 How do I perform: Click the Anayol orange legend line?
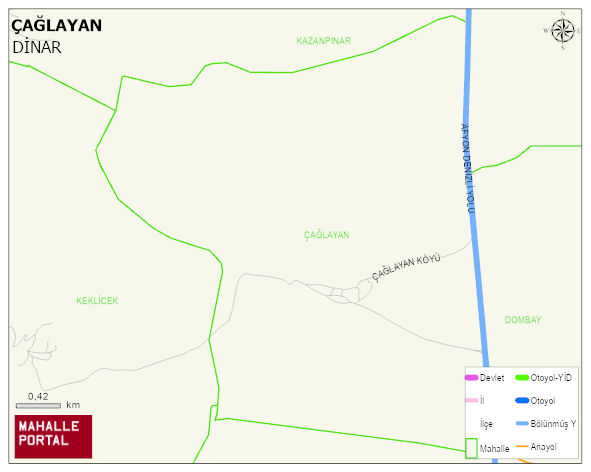pyautogui.click(x=522, y=446)
